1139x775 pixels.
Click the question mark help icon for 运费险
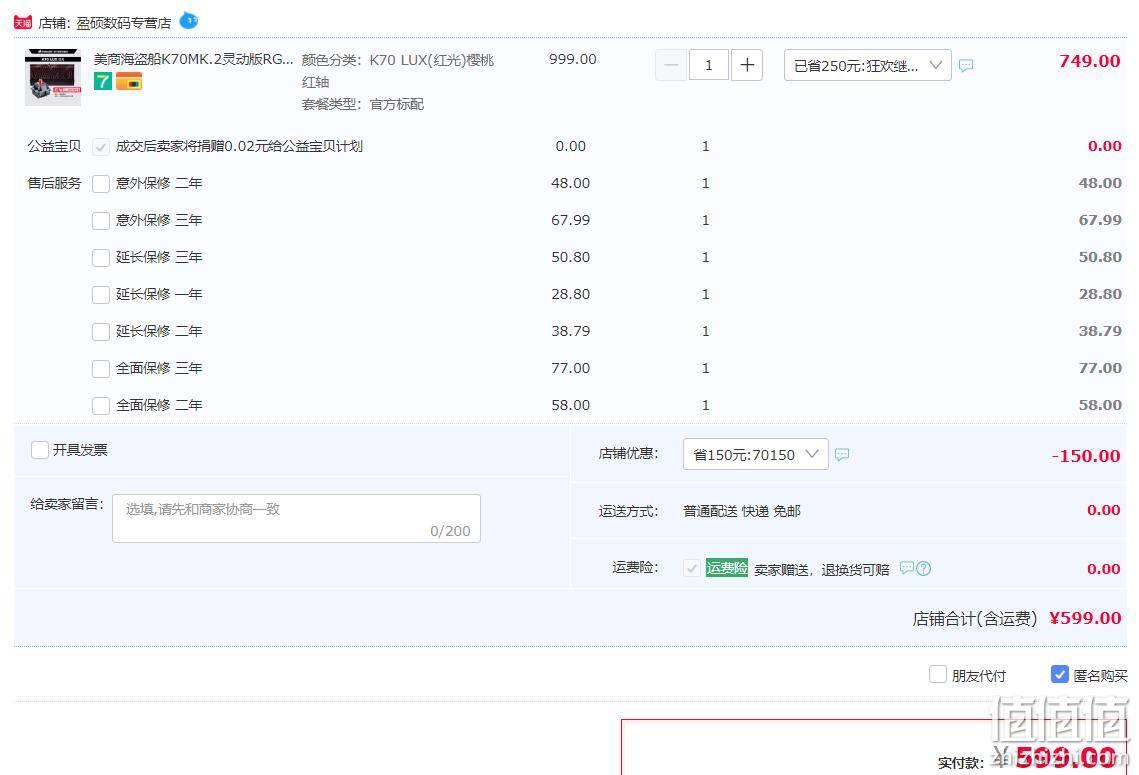(923, 569)
